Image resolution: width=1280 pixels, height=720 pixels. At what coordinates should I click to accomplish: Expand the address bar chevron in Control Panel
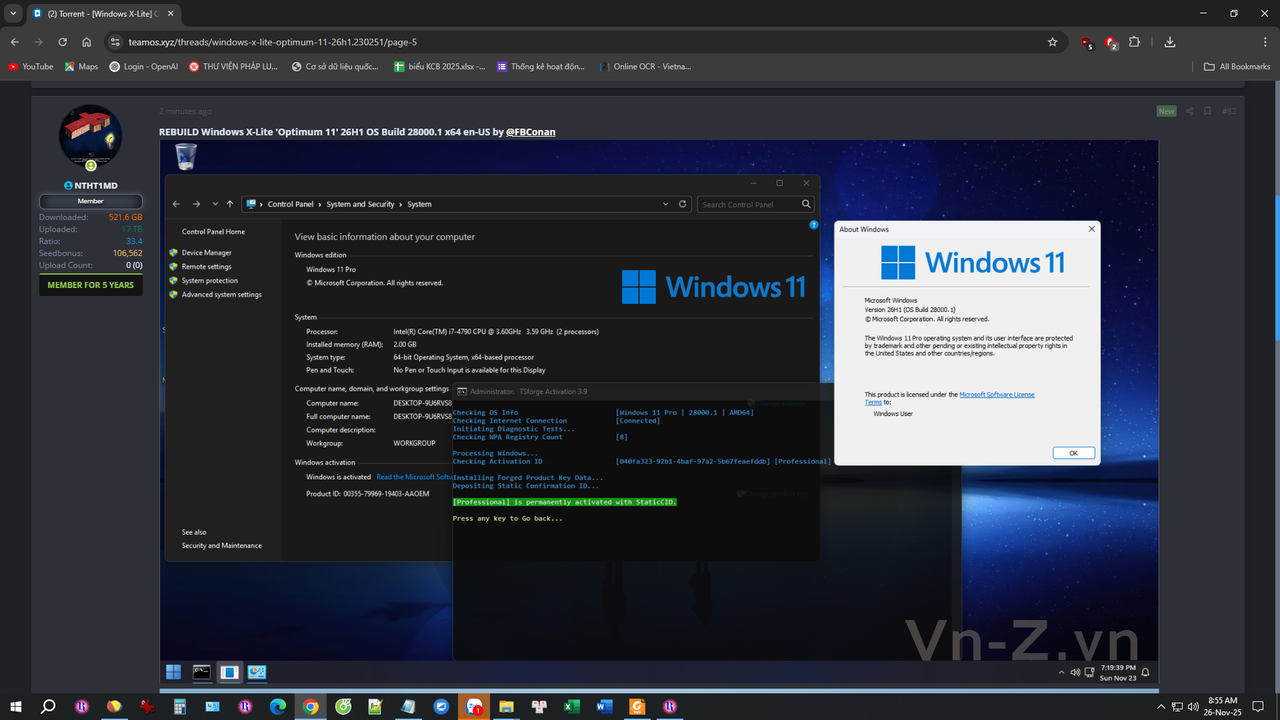[665, 204]
